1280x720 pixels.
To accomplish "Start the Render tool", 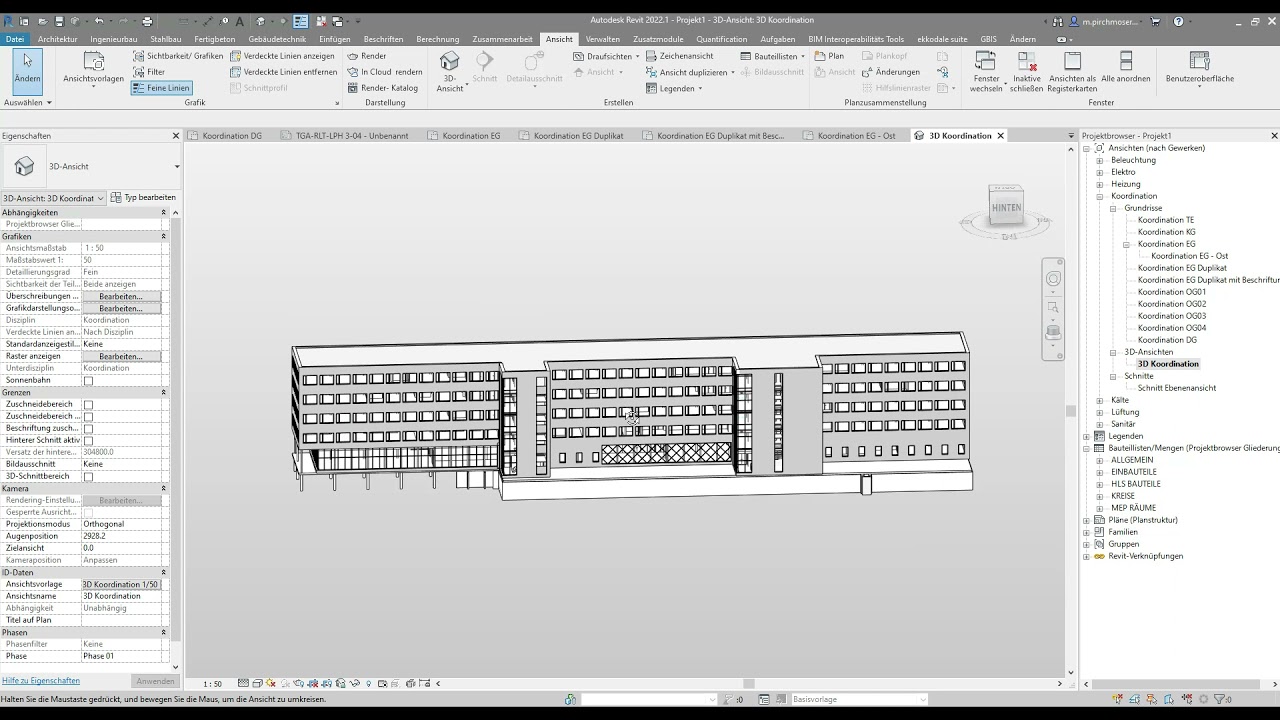I will tap(367, 56).
